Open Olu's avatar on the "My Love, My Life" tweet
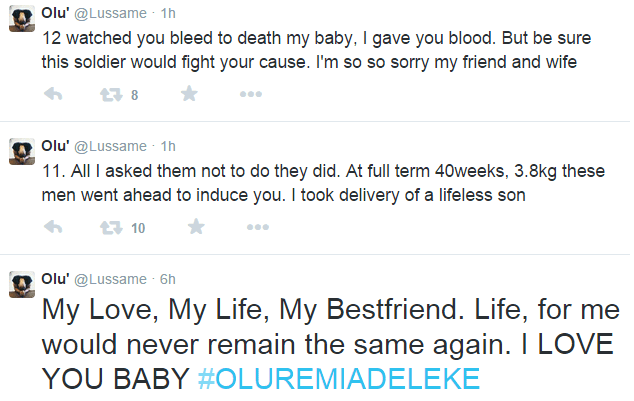This screenshot has height=401, width=634. pyautogui.click(x=22, y=284)
